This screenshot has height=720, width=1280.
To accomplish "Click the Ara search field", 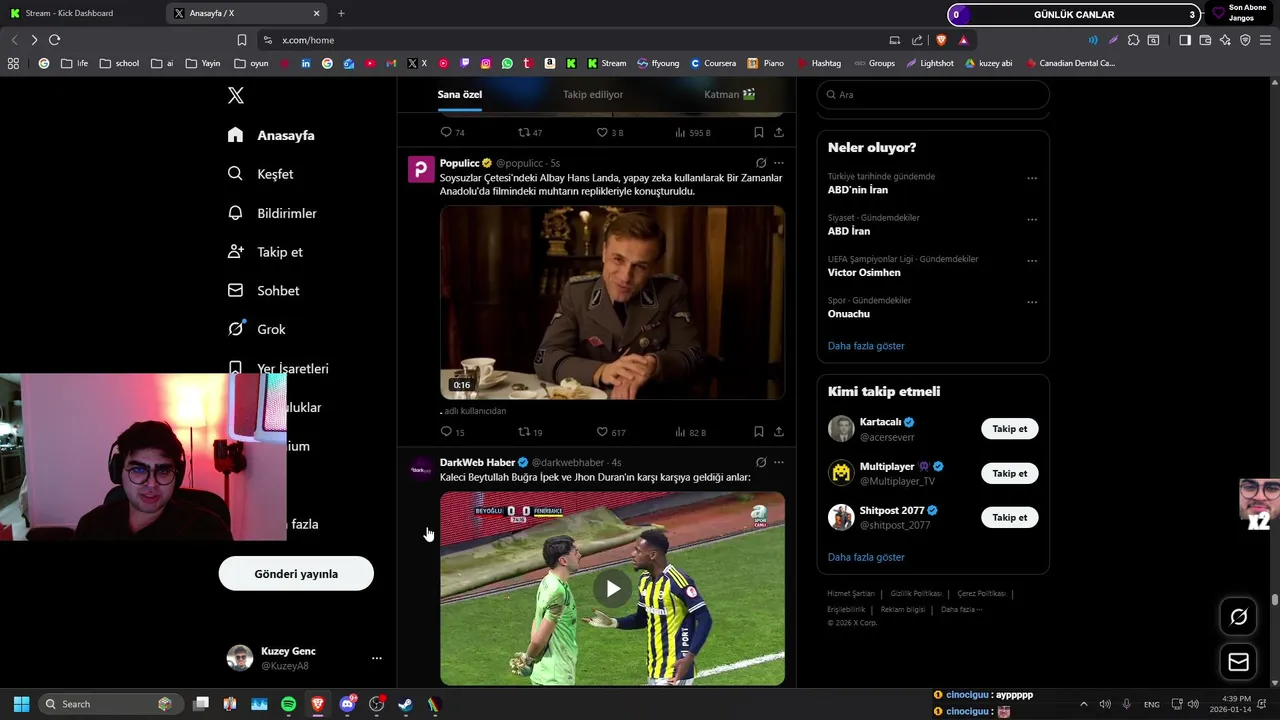I will (x=933, y=94).
